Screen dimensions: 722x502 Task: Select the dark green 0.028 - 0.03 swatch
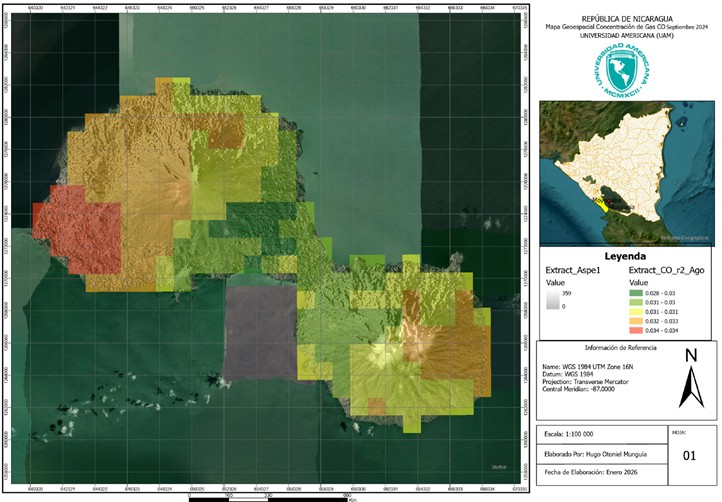pyautogui.click(x=636, y=293)
